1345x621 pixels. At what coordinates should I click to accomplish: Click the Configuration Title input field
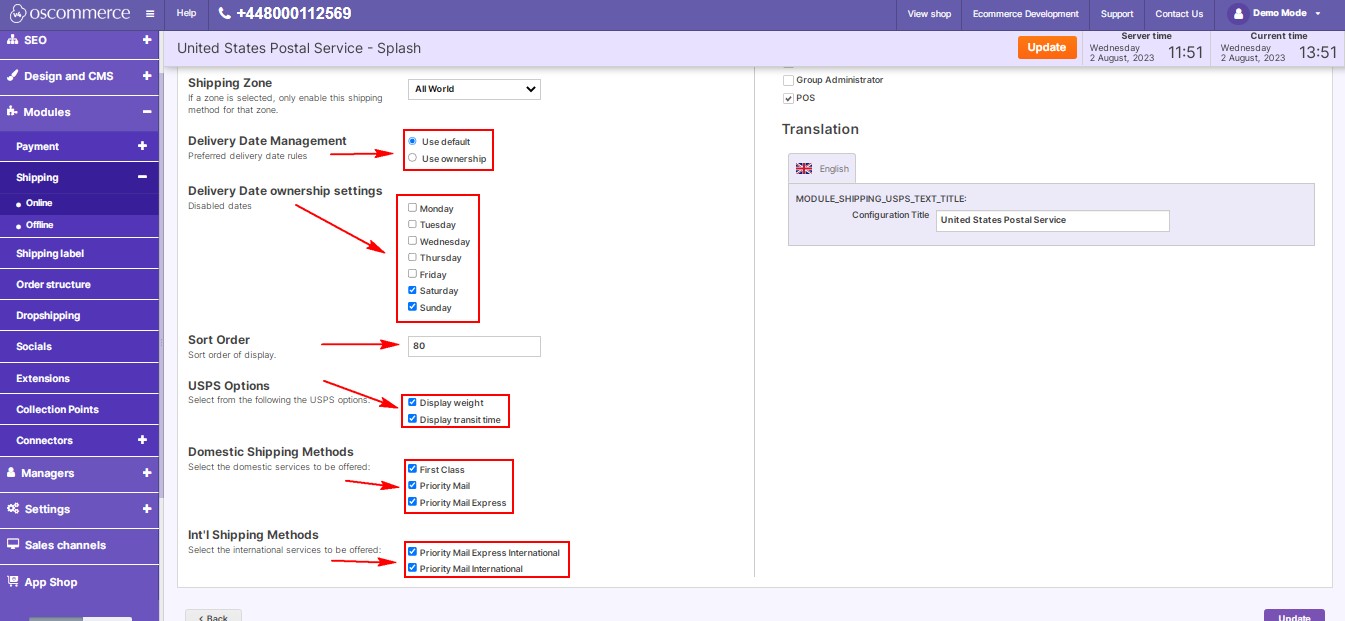click(1053, 220)
